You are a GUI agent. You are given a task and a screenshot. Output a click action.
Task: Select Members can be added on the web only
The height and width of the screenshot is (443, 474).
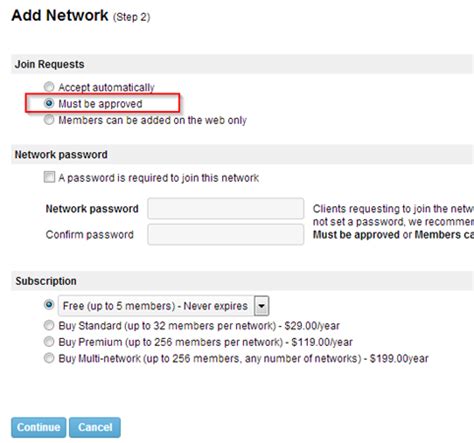click(49, 120)
